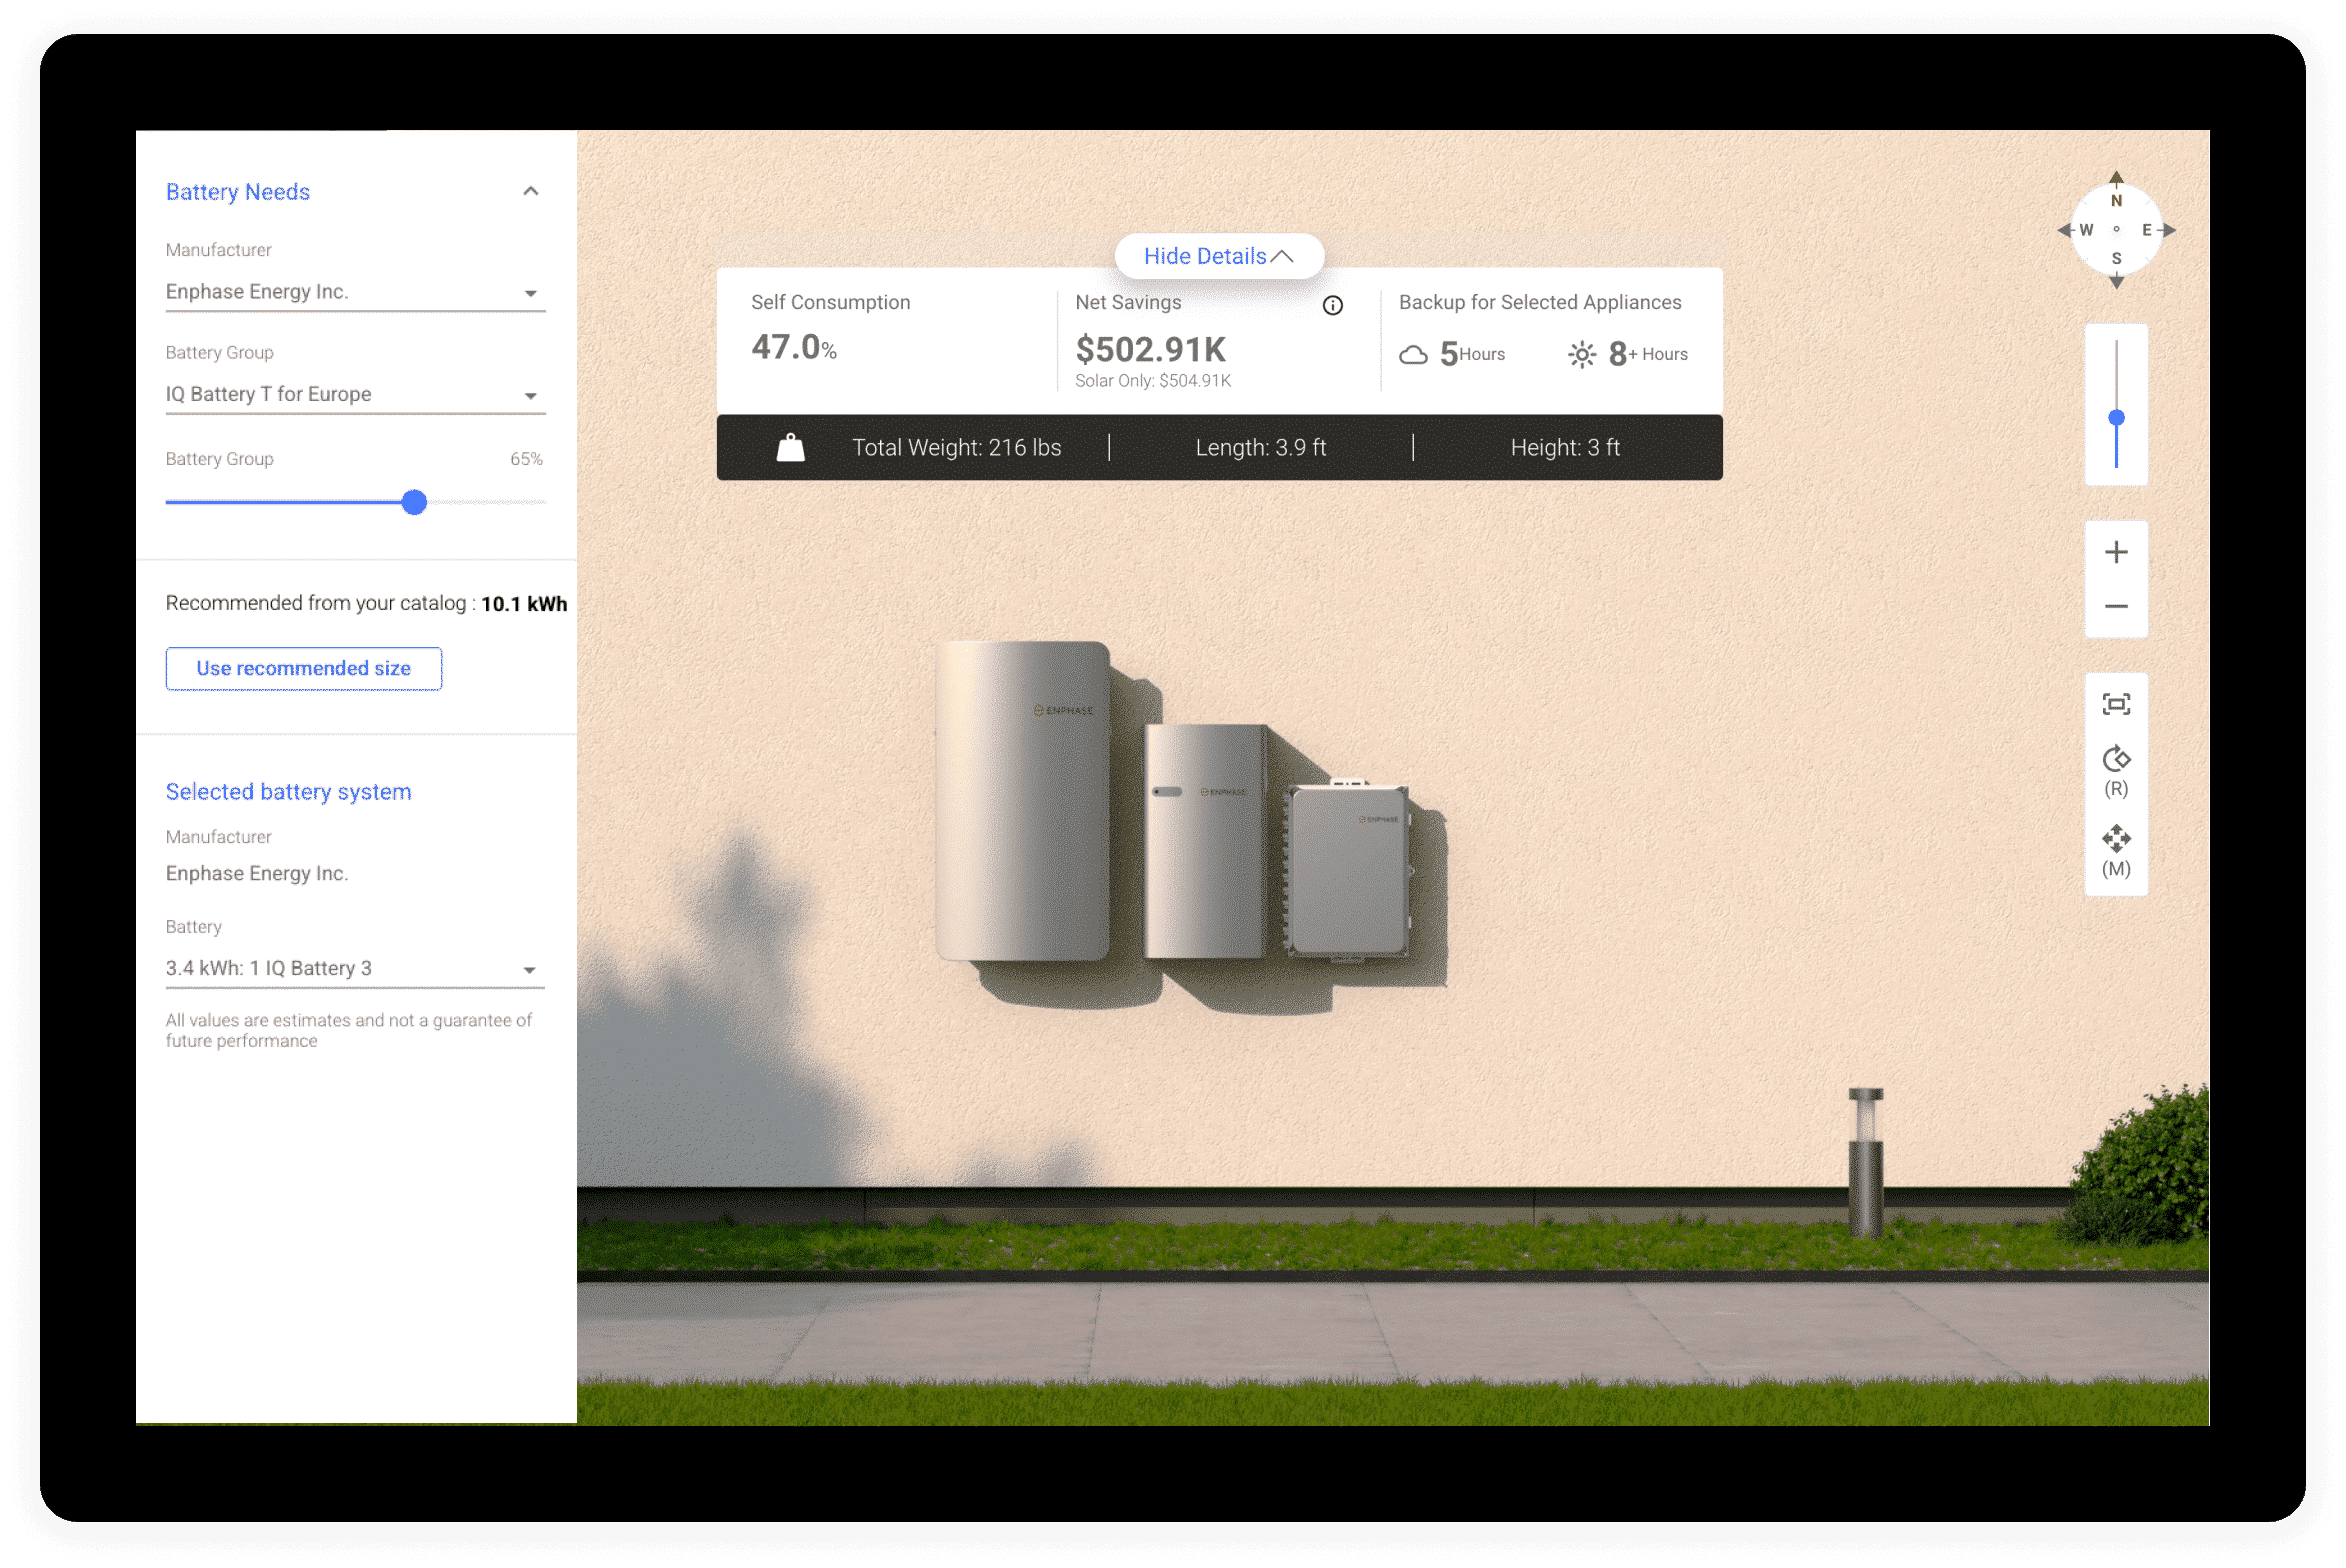
Task: Rotate view north with compass N arrow
Action: tap(2116, 178)
